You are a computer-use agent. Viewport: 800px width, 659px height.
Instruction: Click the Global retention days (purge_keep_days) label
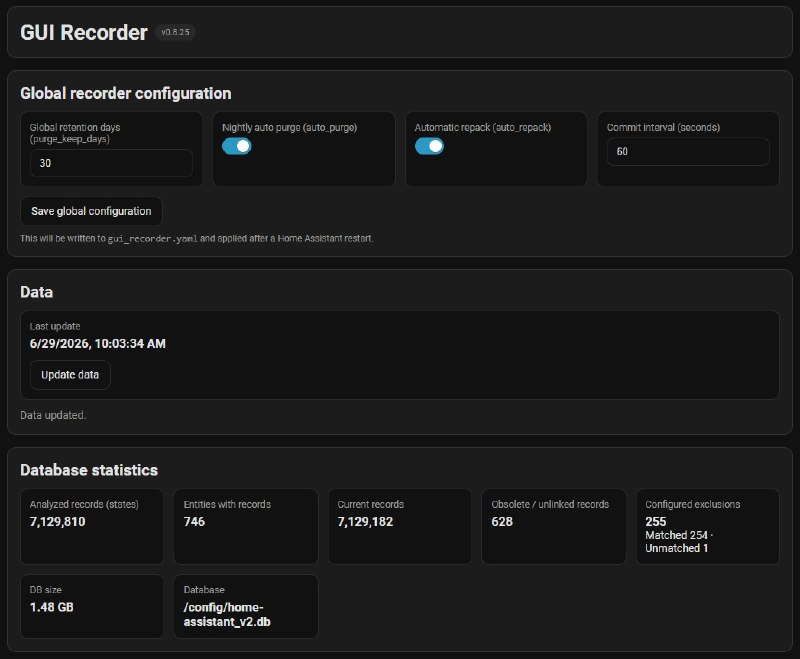coord(75,133)
